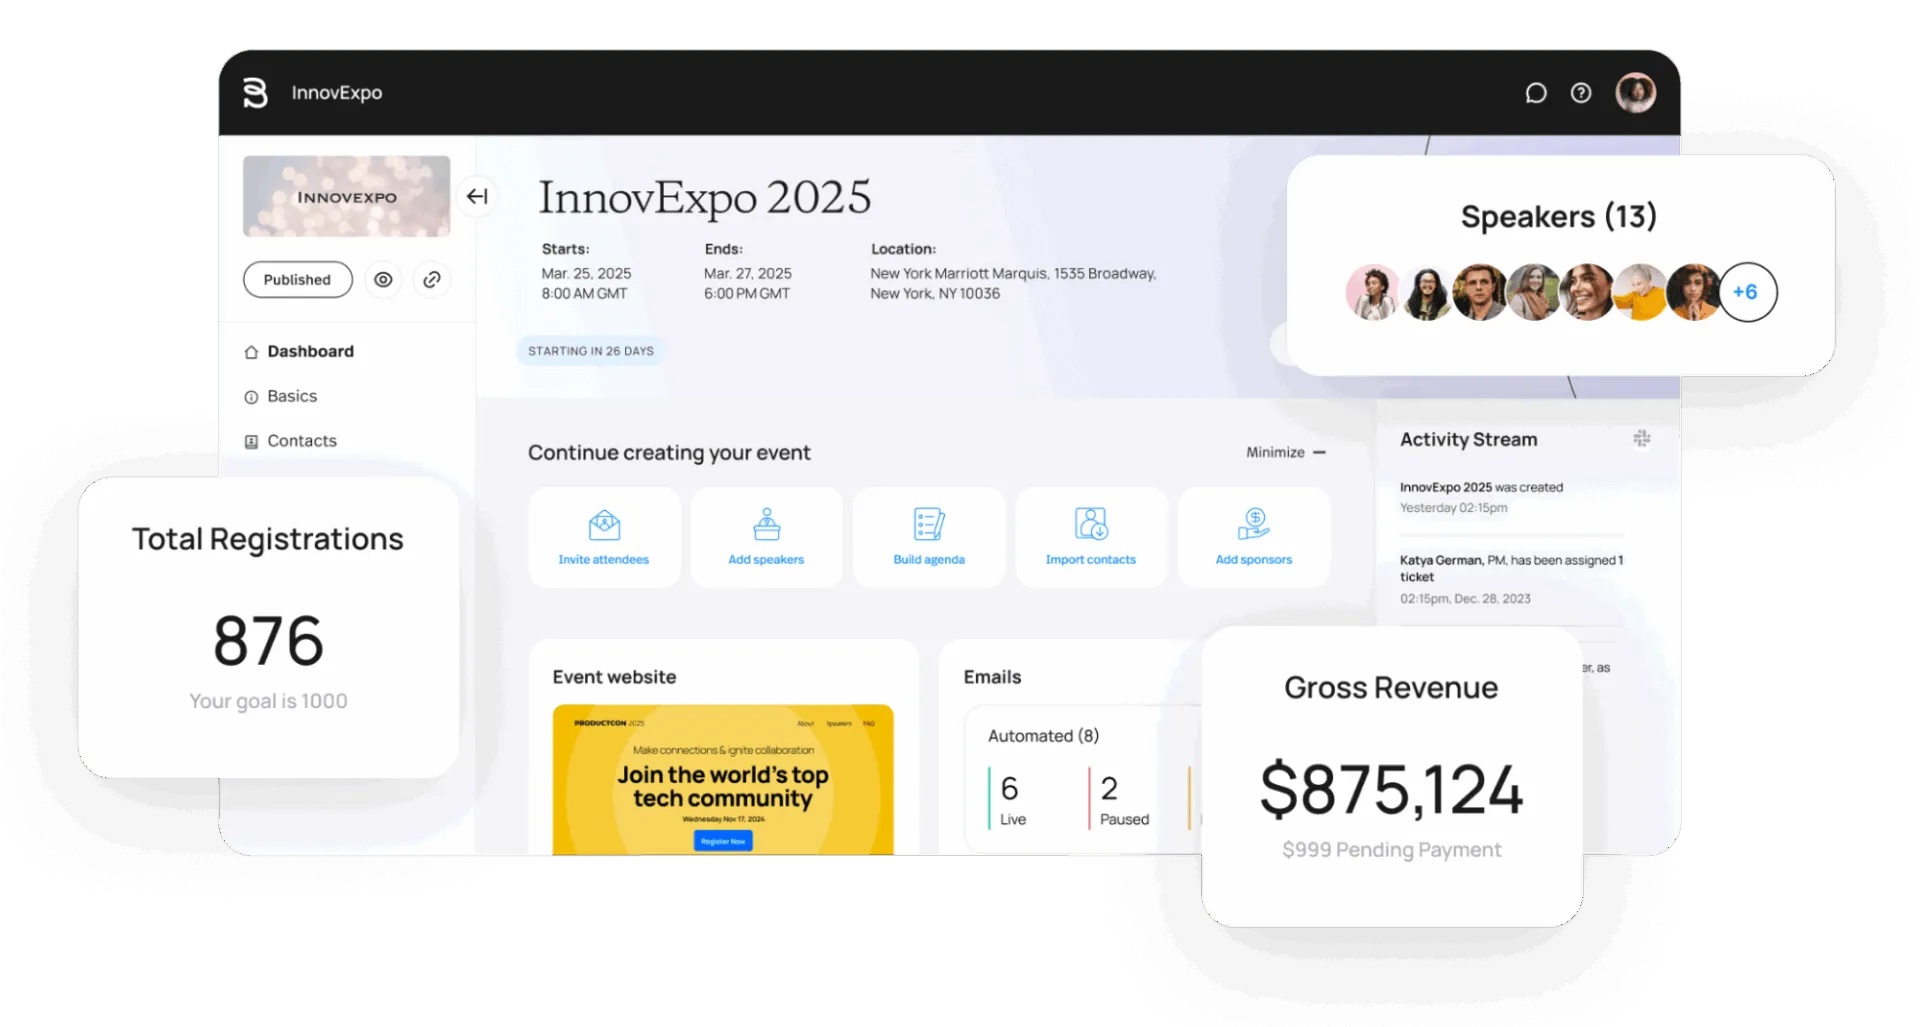Click the last speaker avatar before +6

[x=1694, y=292]
